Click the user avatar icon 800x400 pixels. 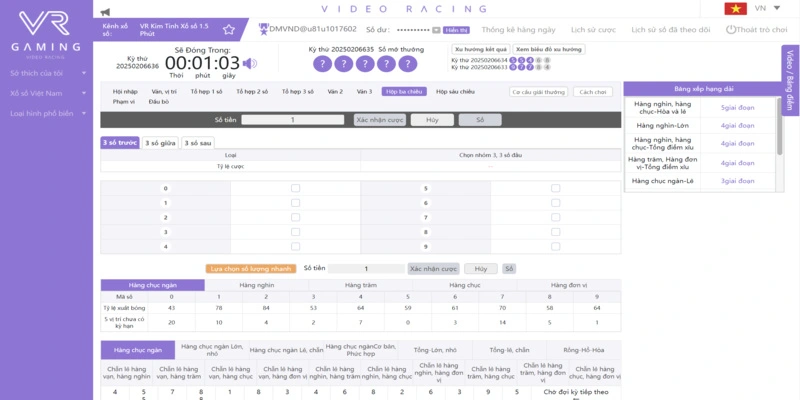(263, 30)
